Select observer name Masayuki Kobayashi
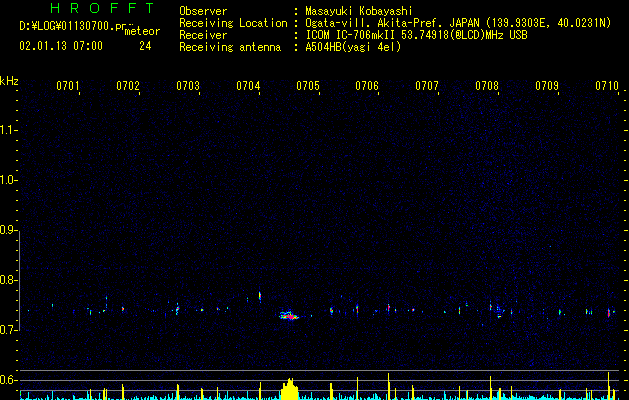Viewport: 629px width, 400px height. 359,11
